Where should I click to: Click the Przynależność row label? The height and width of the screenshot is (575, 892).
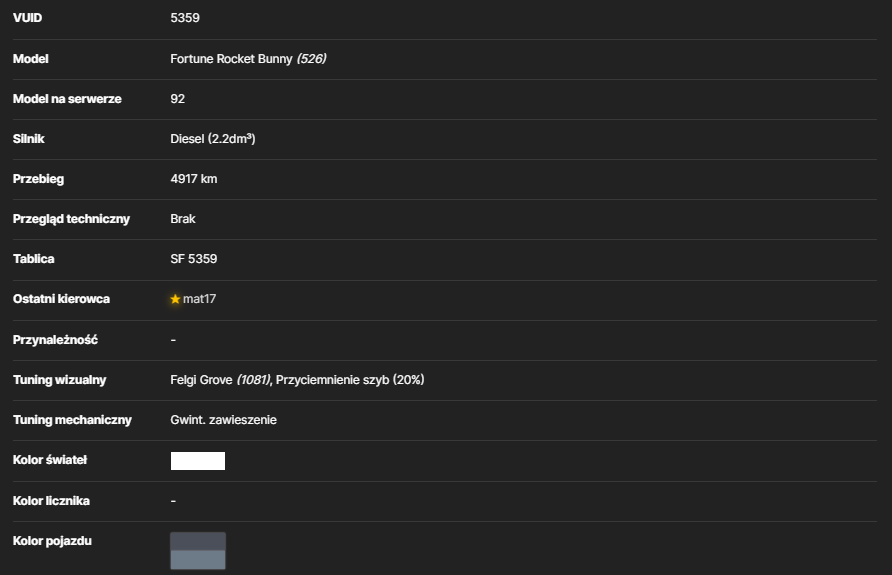pyautogui.click(x=55, y=340)
